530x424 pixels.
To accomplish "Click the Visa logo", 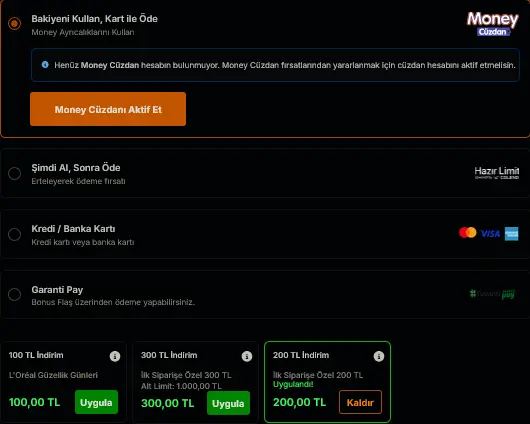I will 490,234.
